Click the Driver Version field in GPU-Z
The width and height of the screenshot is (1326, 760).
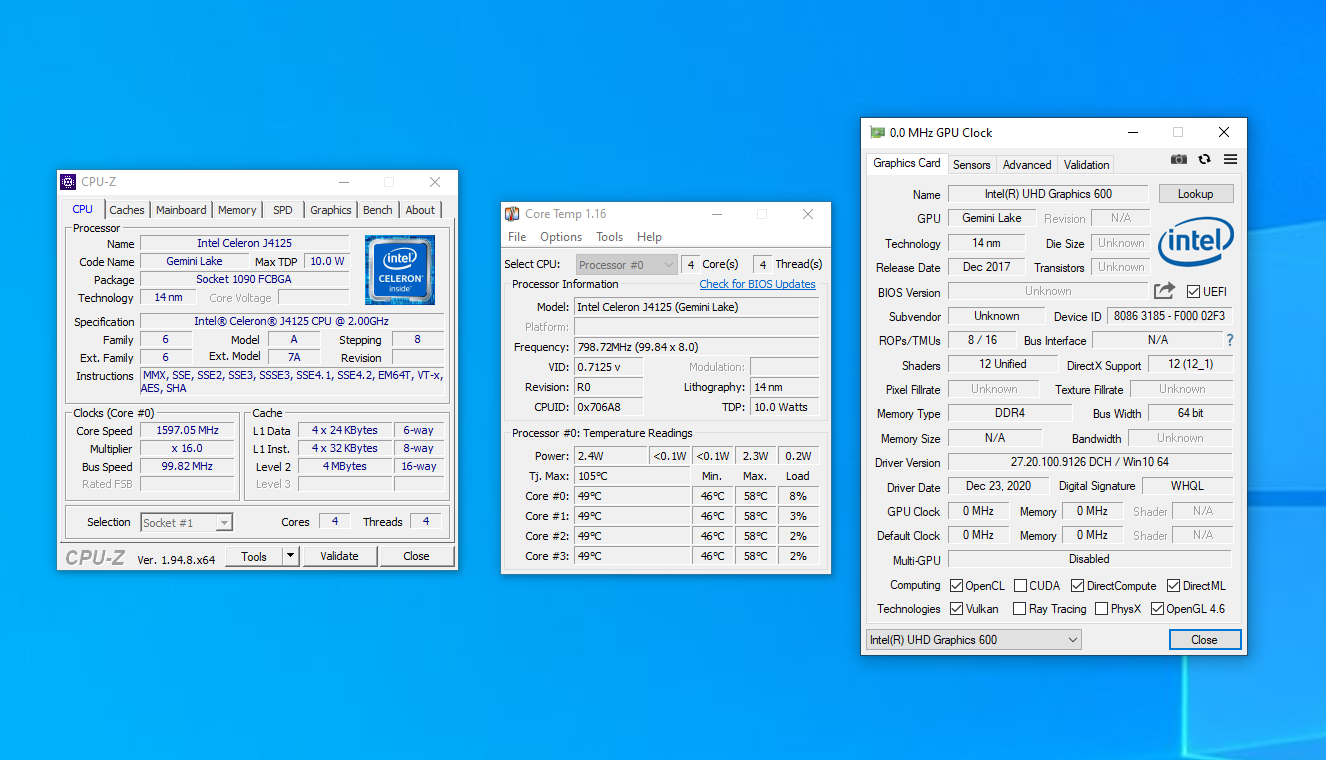coord(1090,462)
